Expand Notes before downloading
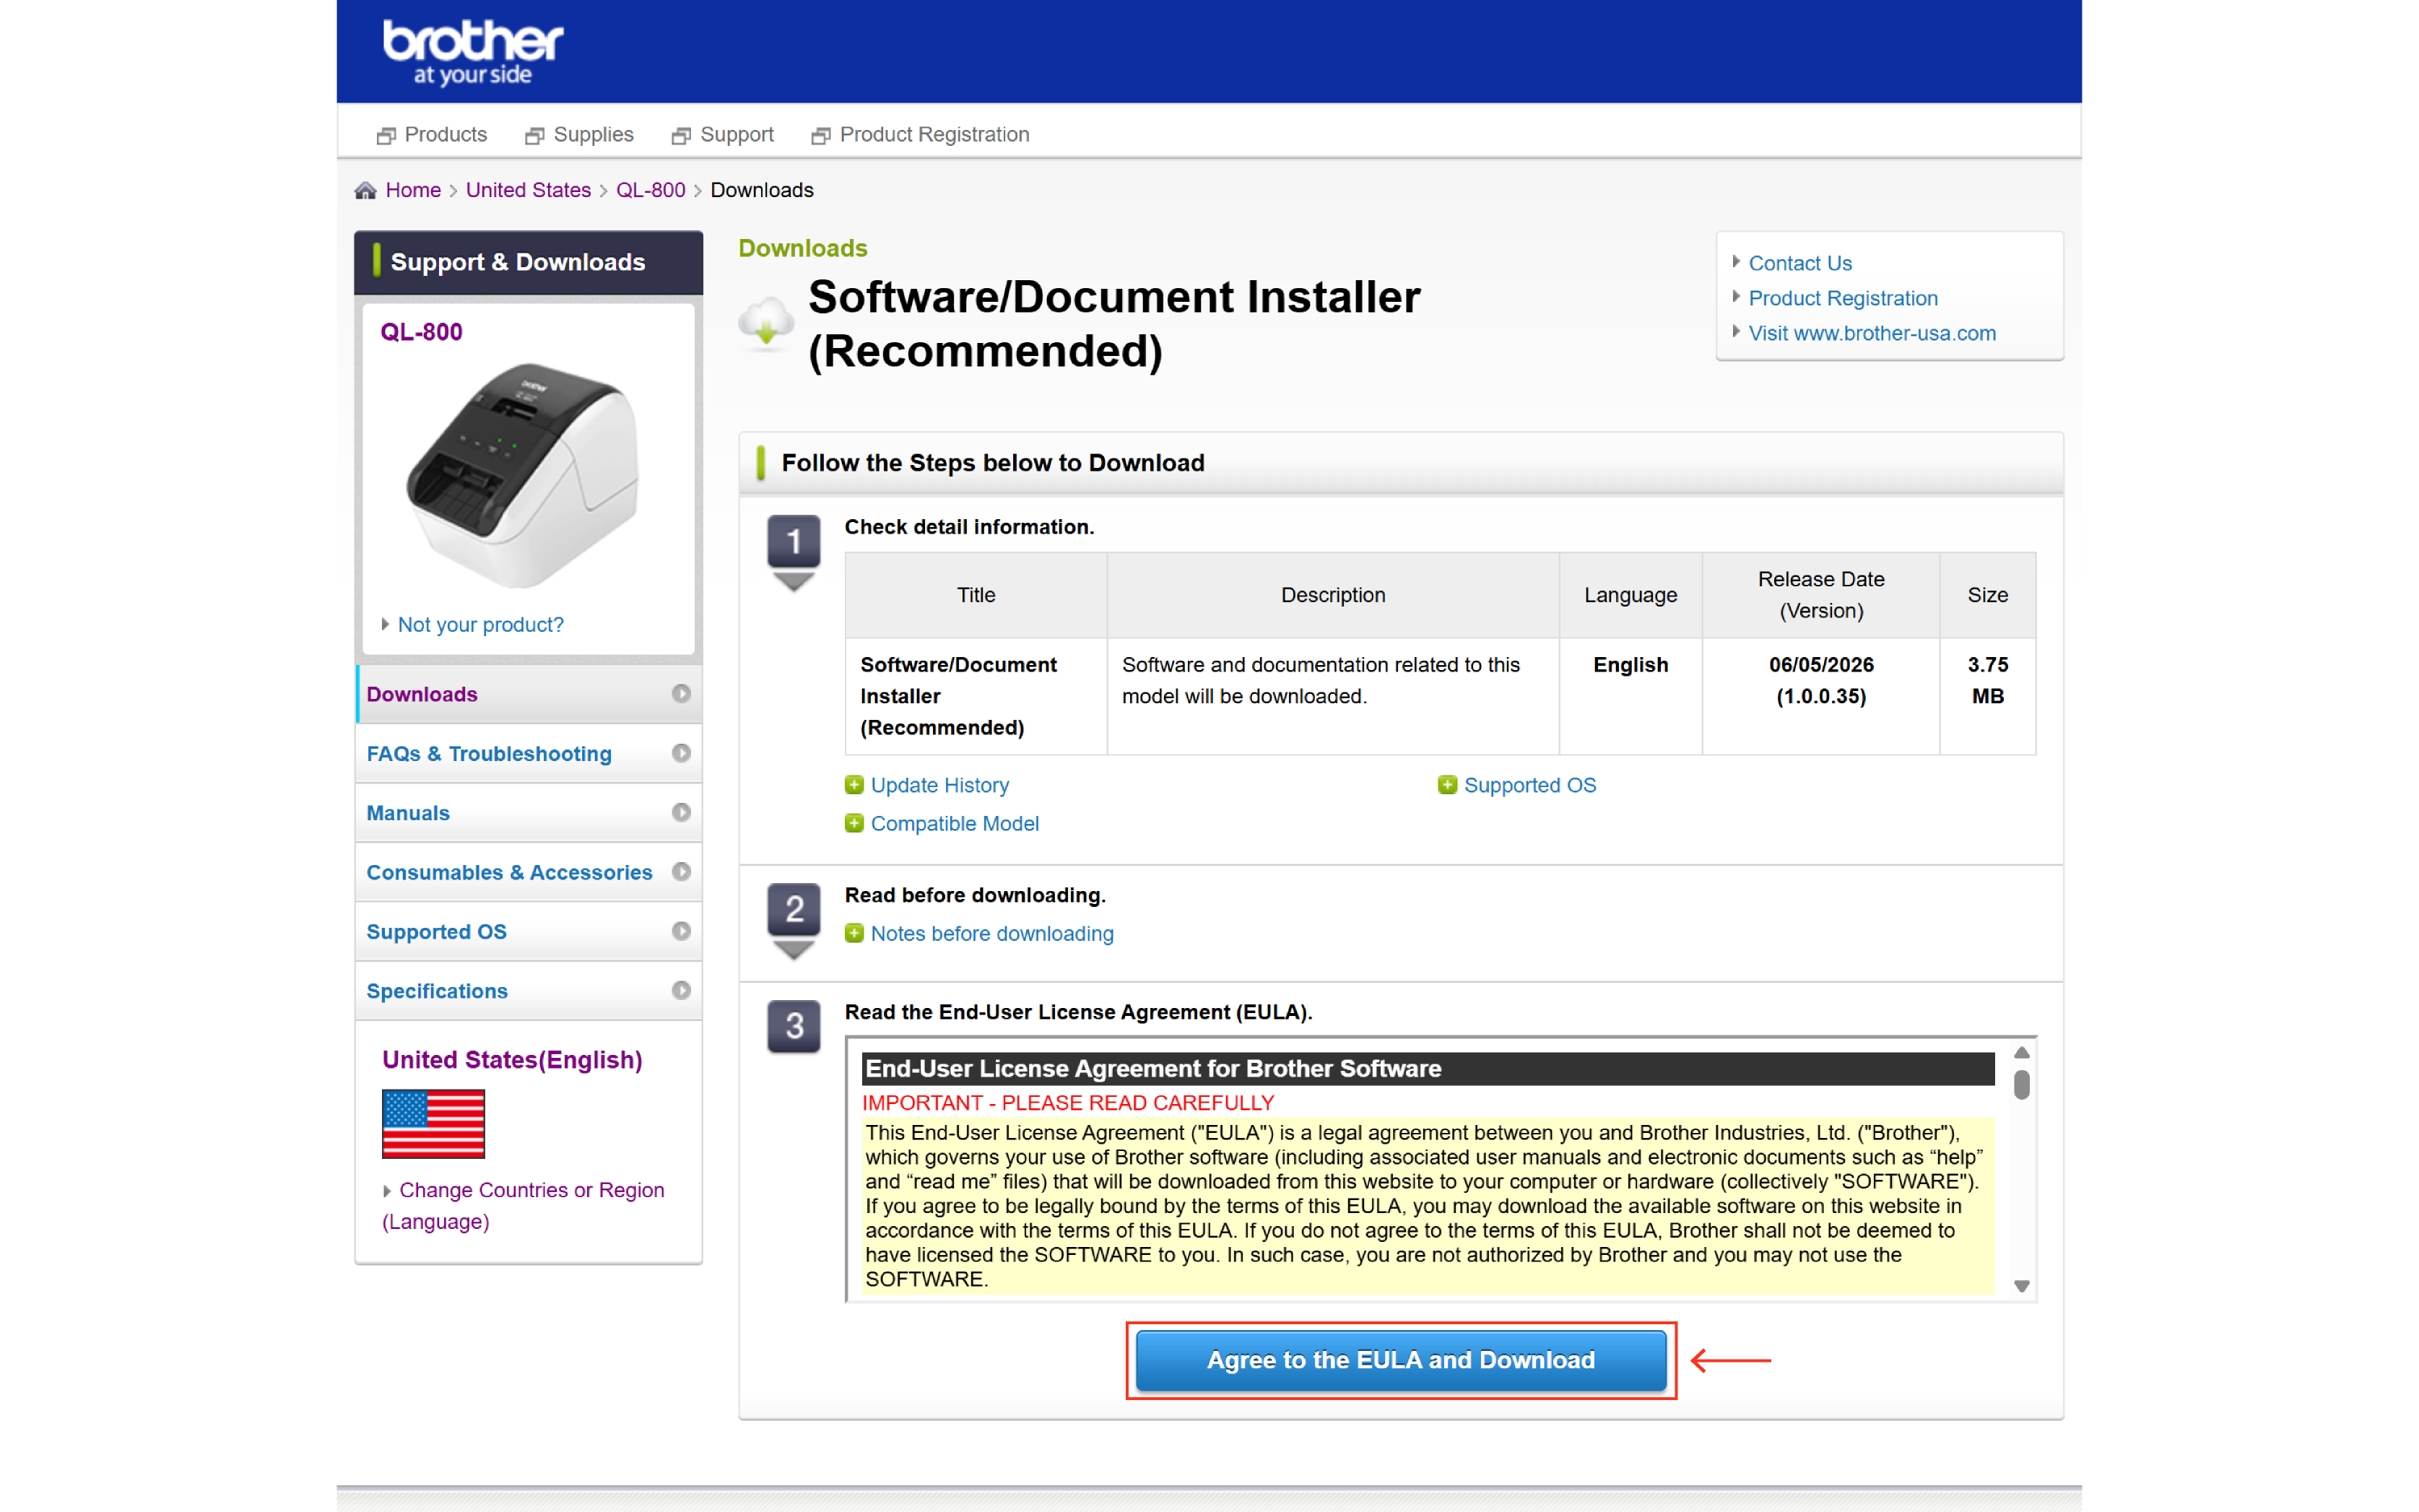Image resolution: width=2419 pixels, height=1512 pixels. click(x=992, y=933)
